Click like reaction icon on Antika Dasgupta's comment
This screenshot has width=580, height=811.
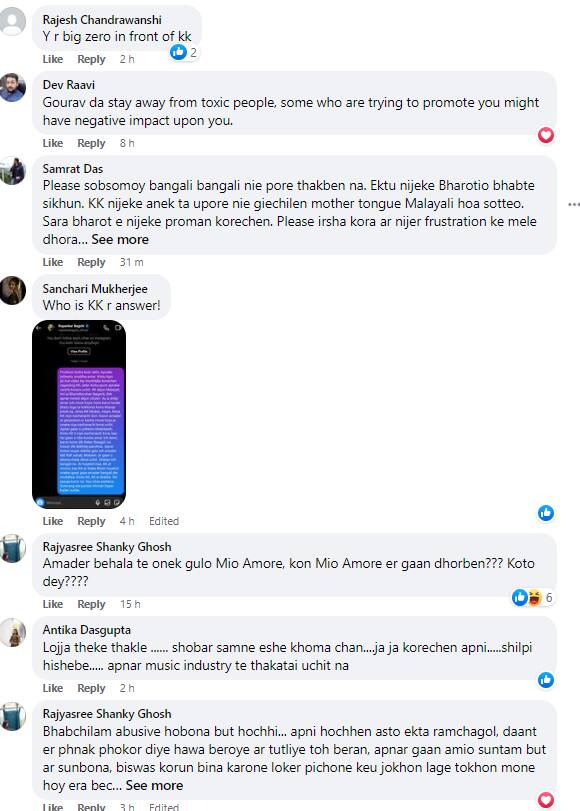point(546,680)
